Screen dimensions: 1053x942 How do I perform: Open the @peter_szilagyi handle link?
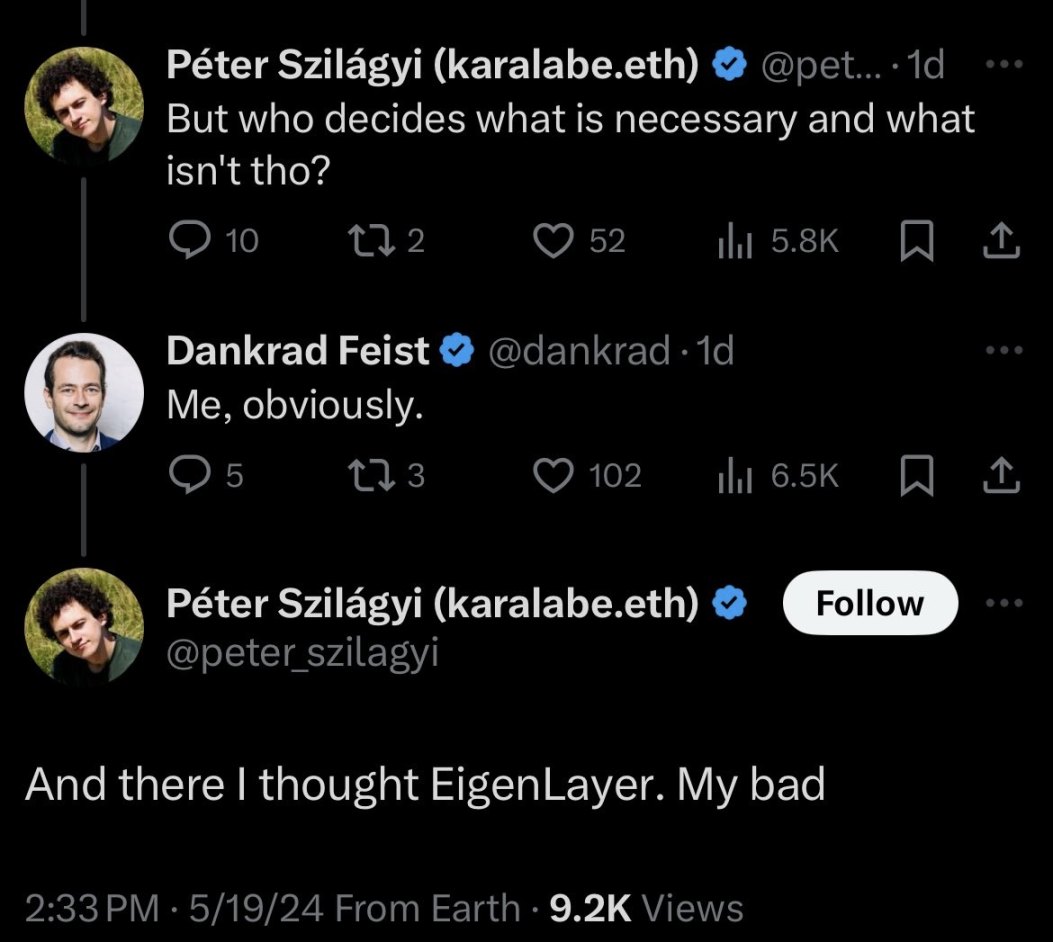pyautogui.click(x=302, y=653)
